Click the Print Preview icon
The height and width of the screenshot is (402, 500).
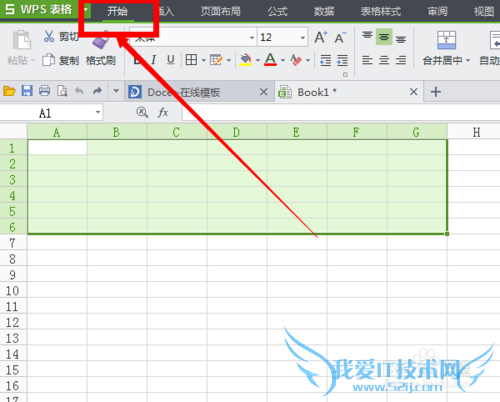pyautogui.click(x=62, y=91)
